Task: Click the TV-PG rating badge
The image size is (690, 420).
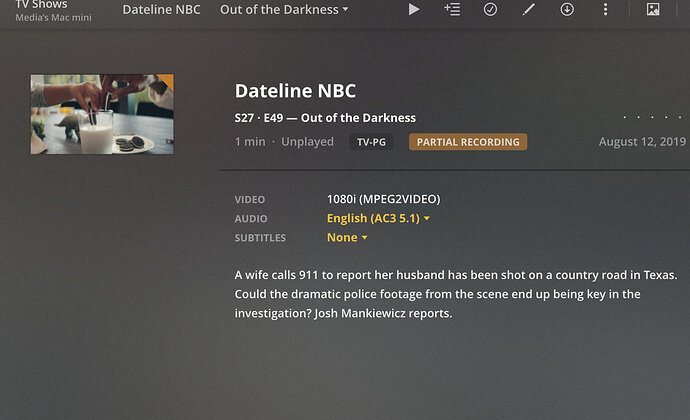Action: tap(371, 142)
